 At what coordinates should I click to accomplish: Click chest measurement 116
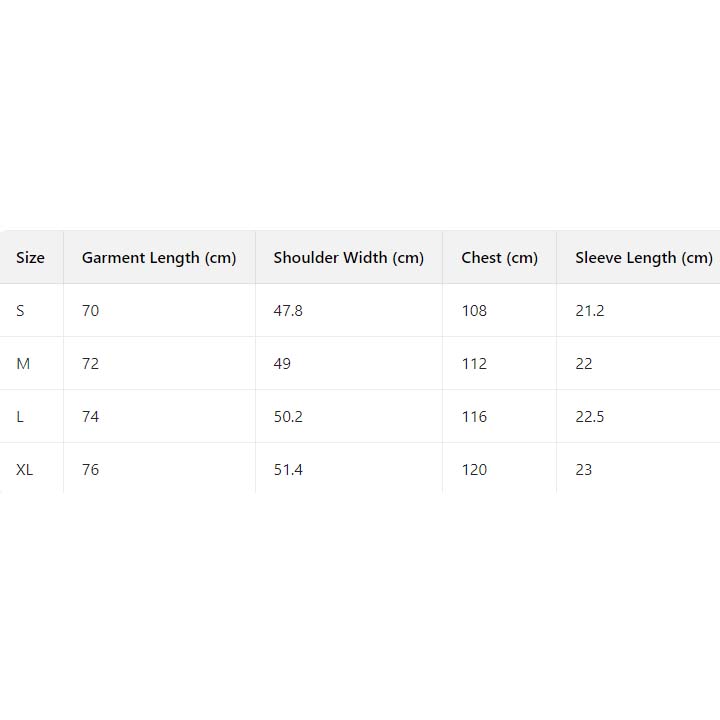tap(474, 417)
